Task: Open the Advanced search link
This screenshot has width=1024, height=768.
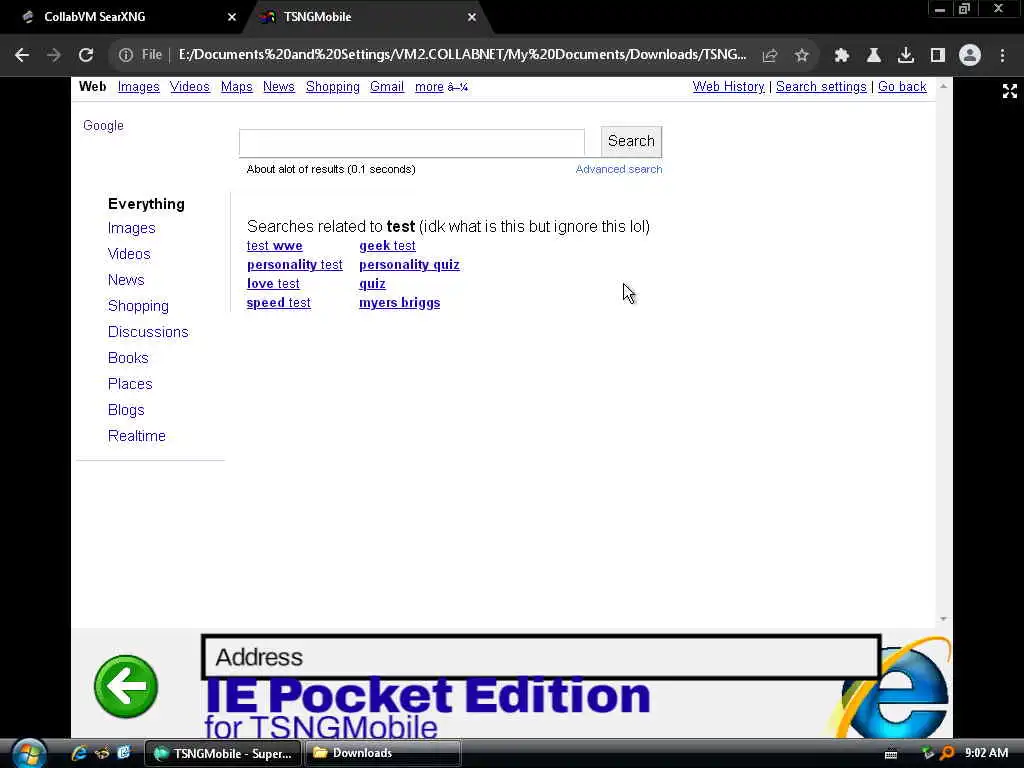Action: tap(618, 169)
